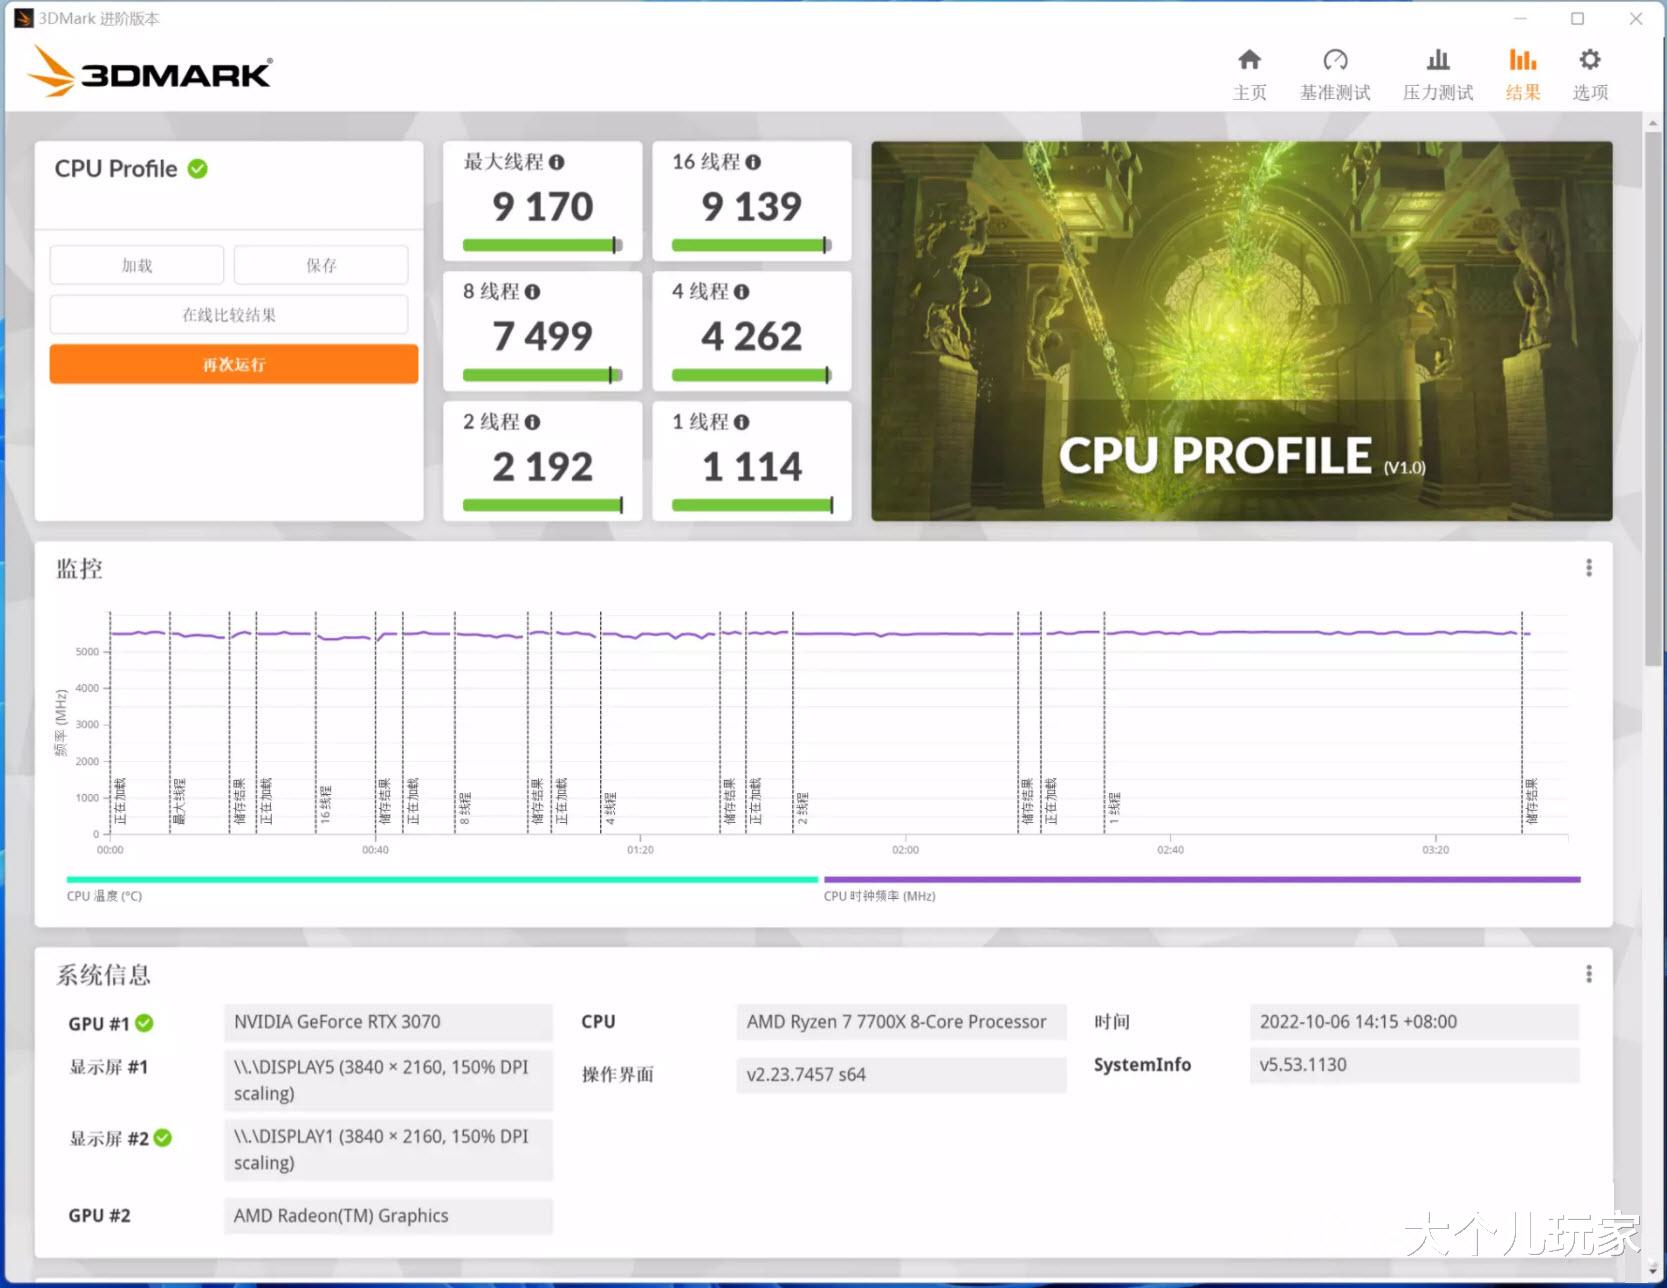Switch to the 基准测试 section
Image resolution: width=1667 pixels, height=1288 pixels.
click(x=1335, y=72)
